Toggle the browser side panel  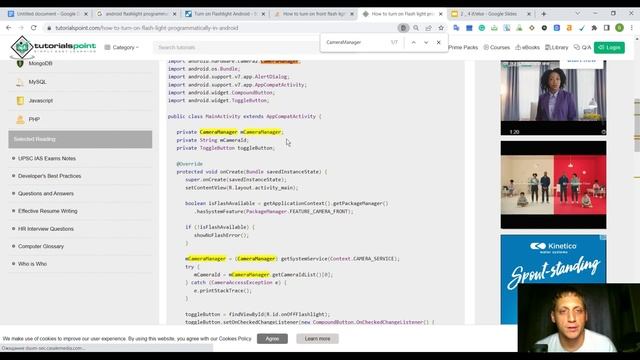coord(607,28)
